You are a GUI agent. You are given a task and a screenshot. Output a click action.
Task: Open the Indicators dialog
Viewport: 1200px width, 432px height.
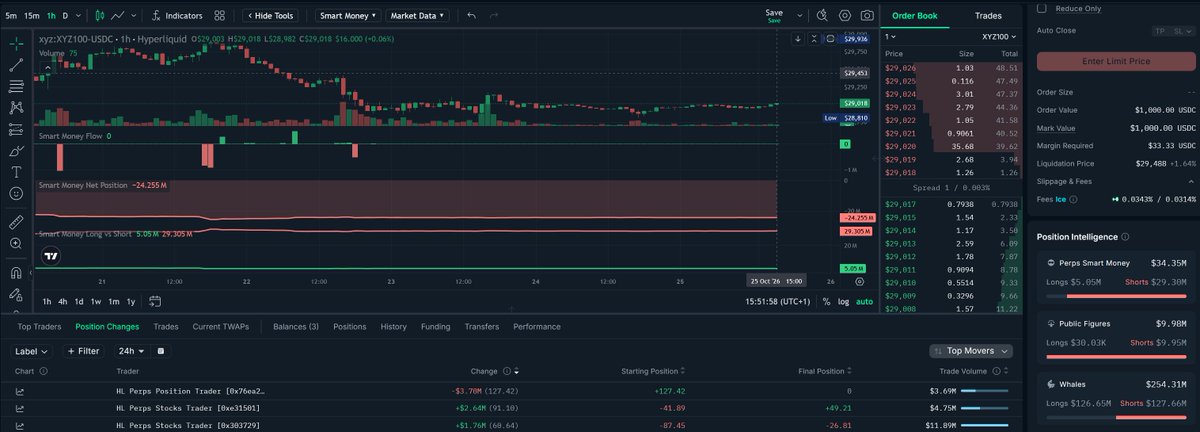pos(177,16)
